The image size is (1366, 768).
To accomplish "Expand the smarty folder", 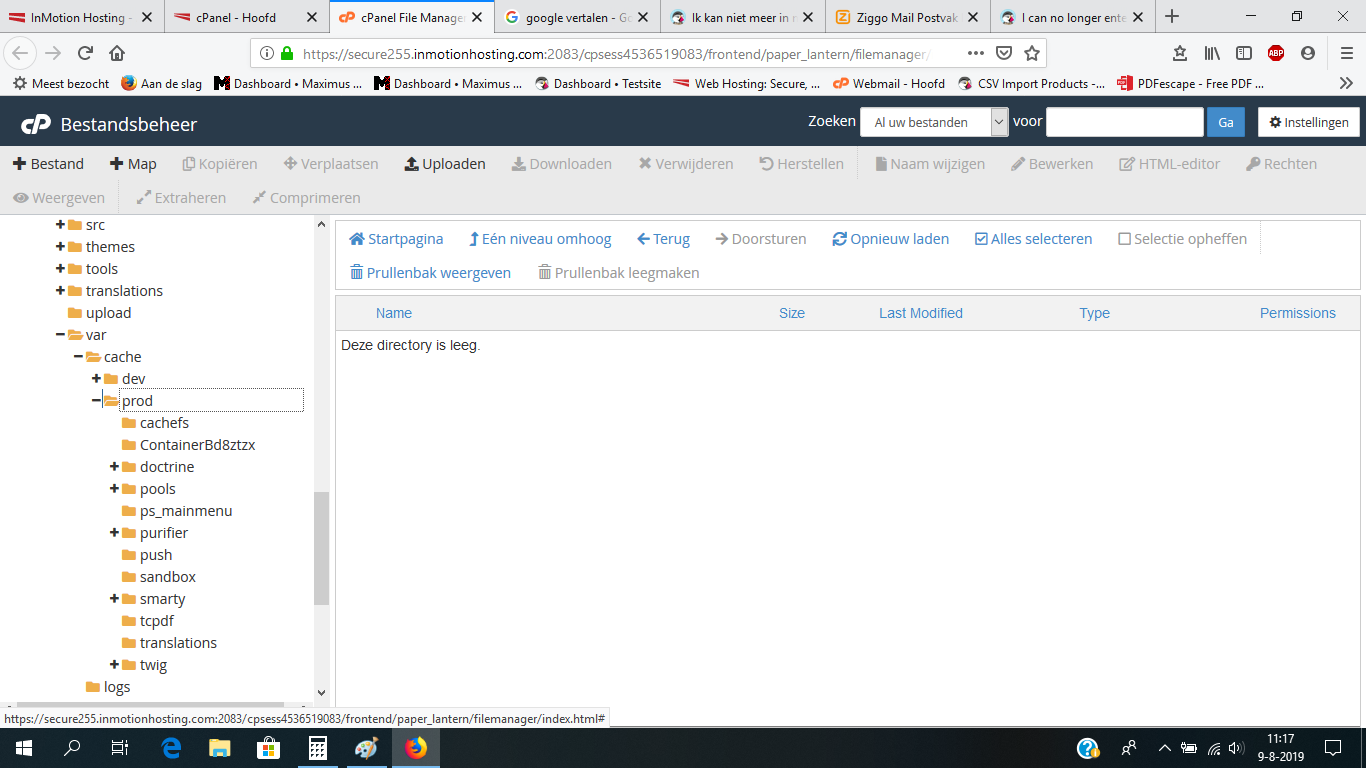I will pyautogui.click(x=115, y=599).
